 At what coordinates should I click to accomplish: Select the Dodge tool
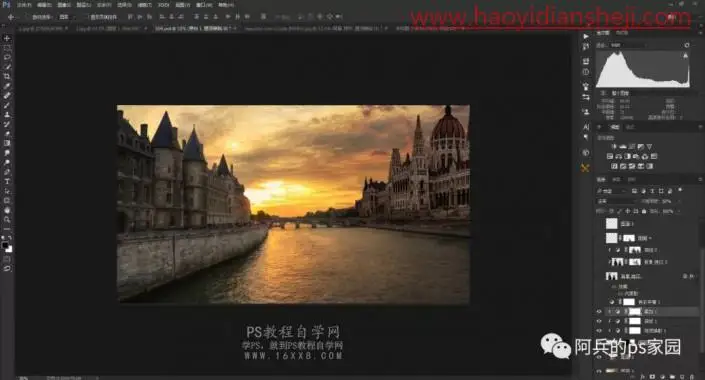coord(7,162)
